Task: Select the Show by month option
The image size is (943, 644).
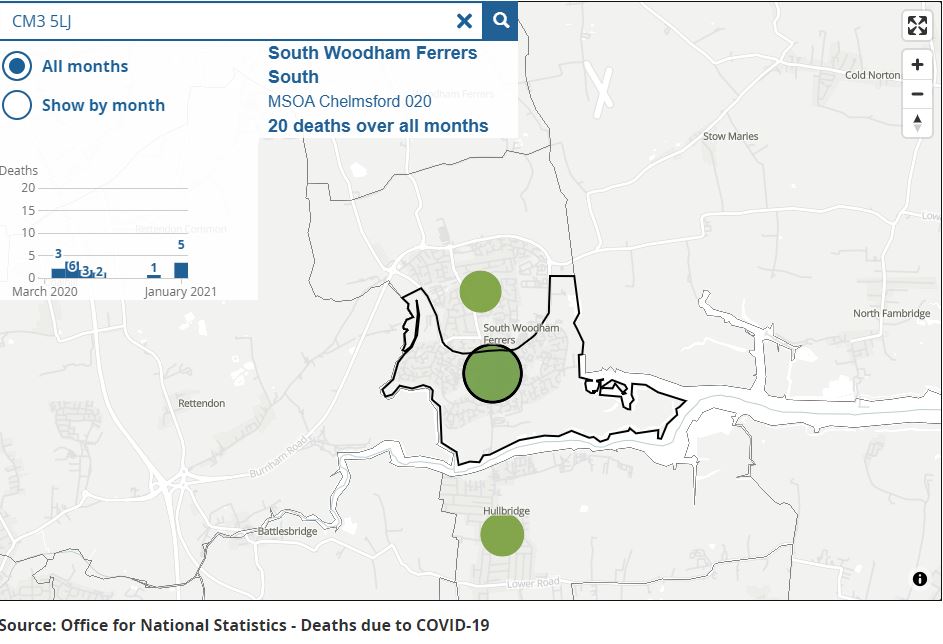Action: (x=17, y=105)
